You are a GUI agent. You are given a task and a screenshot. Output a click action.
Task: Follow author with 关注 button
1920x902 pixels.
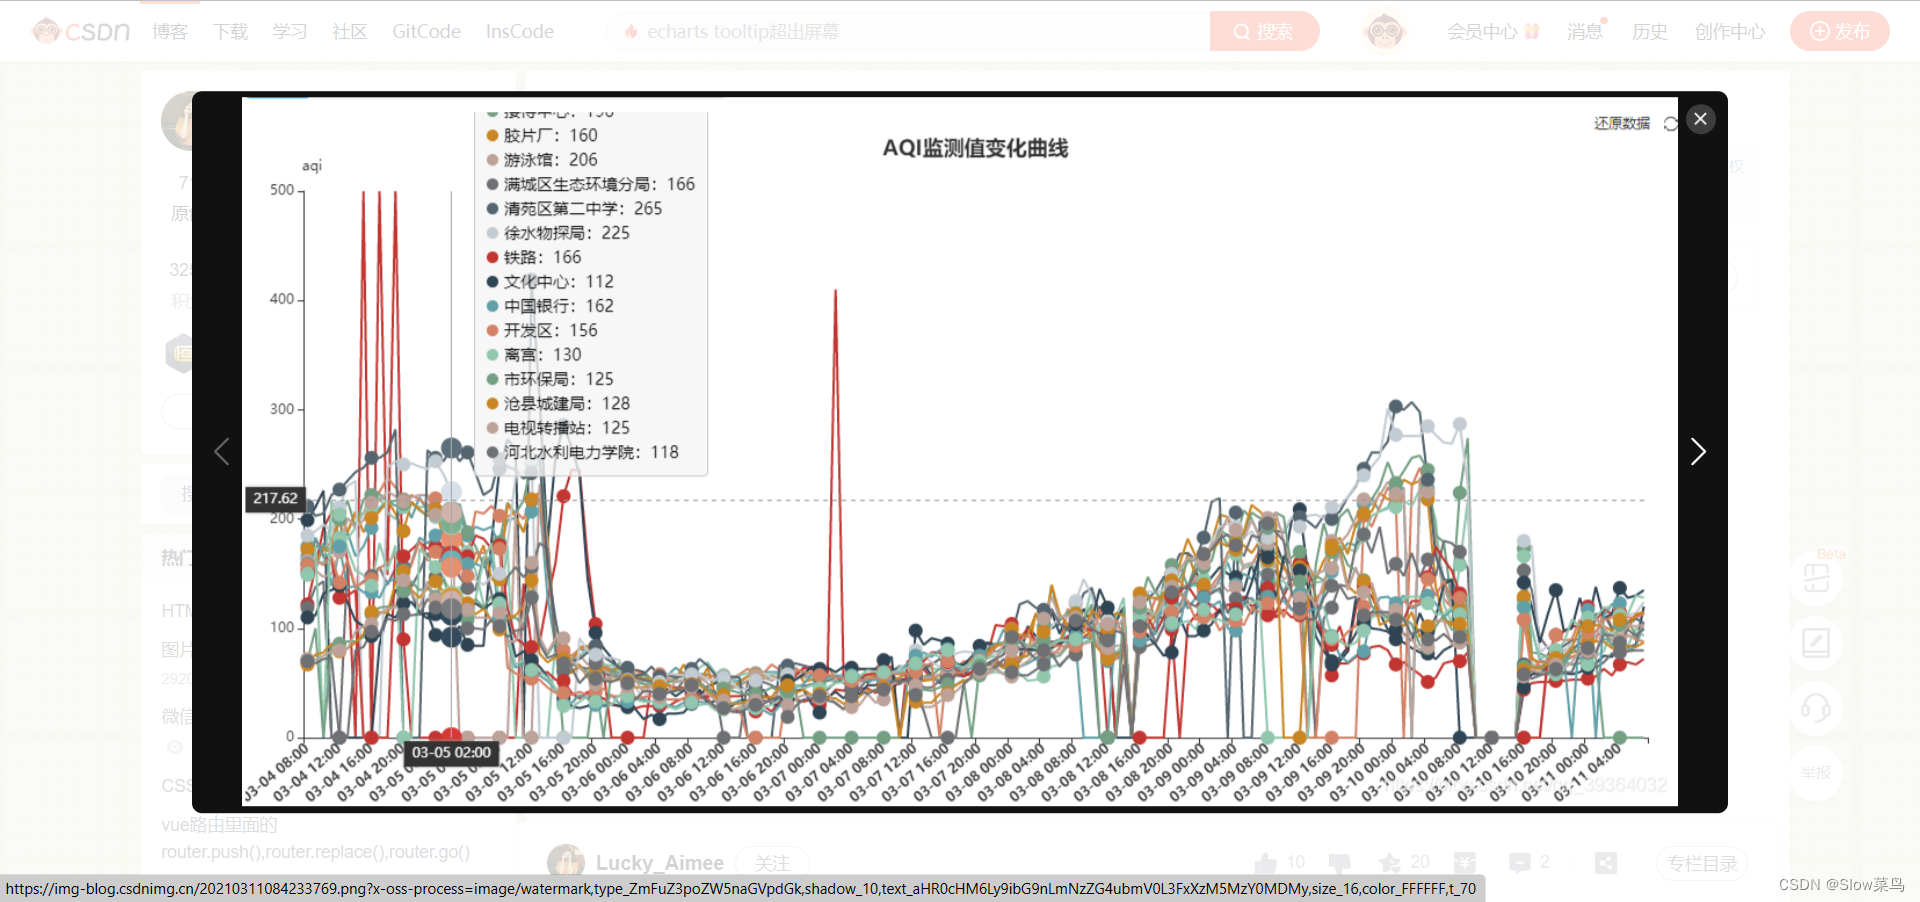click(772, 863)
